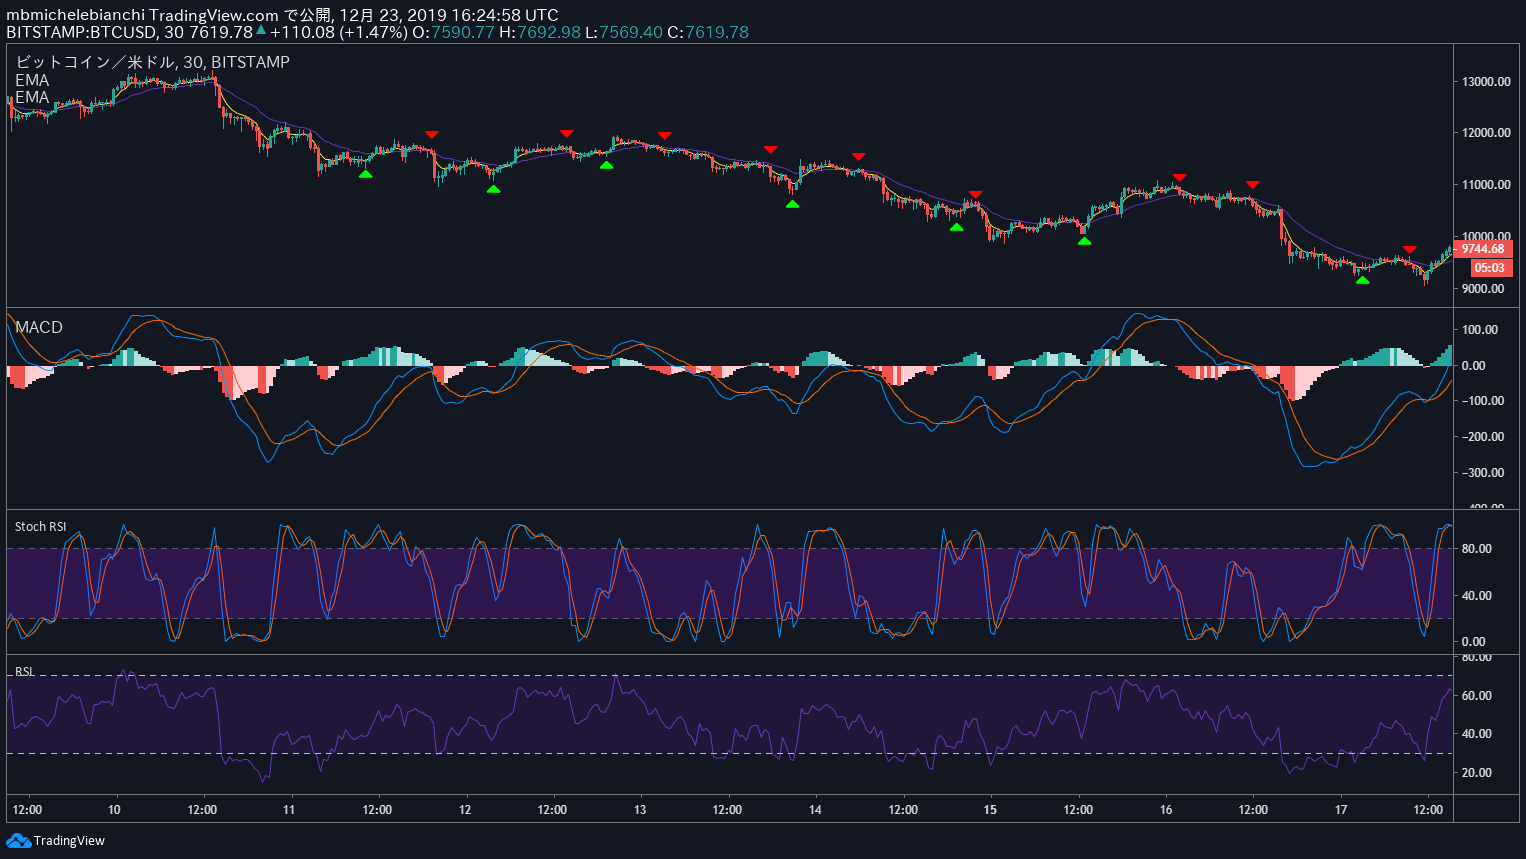The height and width of the screenshot is (859, 1526).
Task: Click the -300.00 level on MACD scale
Action: click(x=1480, y=473)
